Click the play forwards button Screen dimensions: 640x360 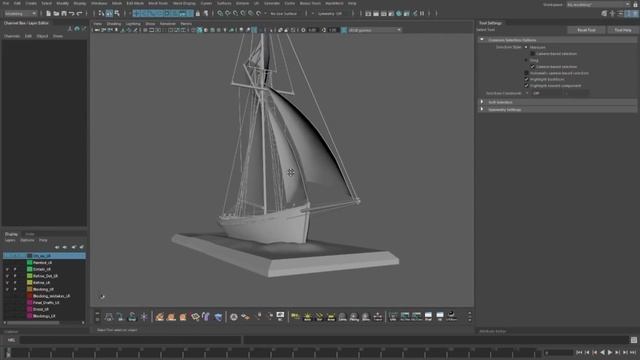[x=610, y=352]
